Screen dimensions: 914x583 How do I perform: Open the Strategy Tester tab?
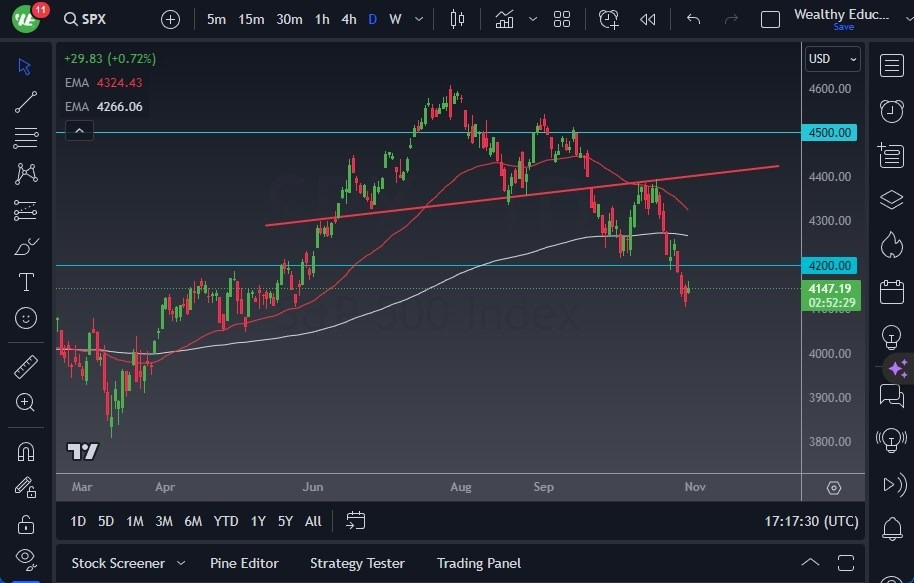357,563
